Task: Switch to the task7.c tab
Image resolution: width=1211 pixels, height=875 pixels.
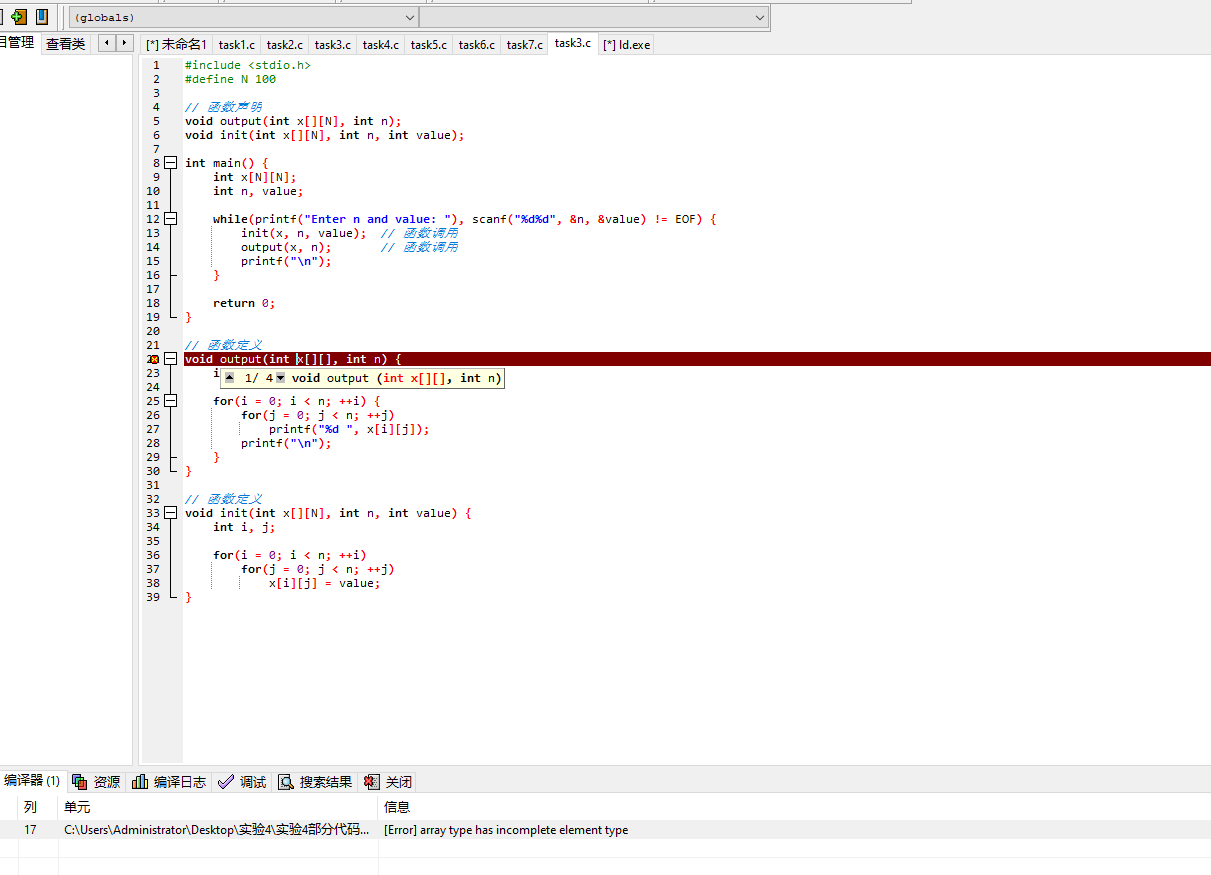Action: click(x=525, y=44)
